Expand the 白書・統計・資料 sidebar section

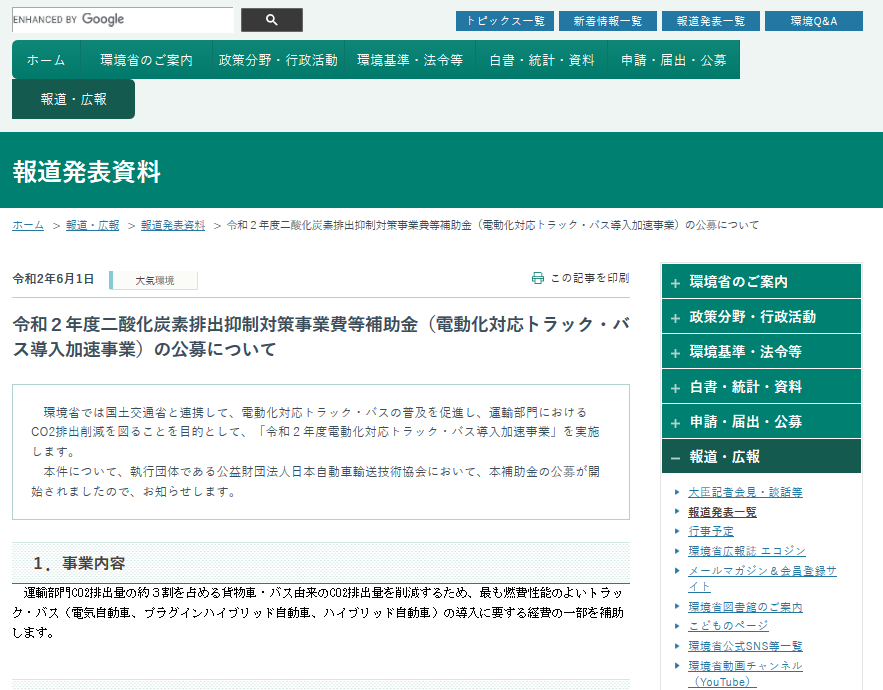[x=761, y=387]
